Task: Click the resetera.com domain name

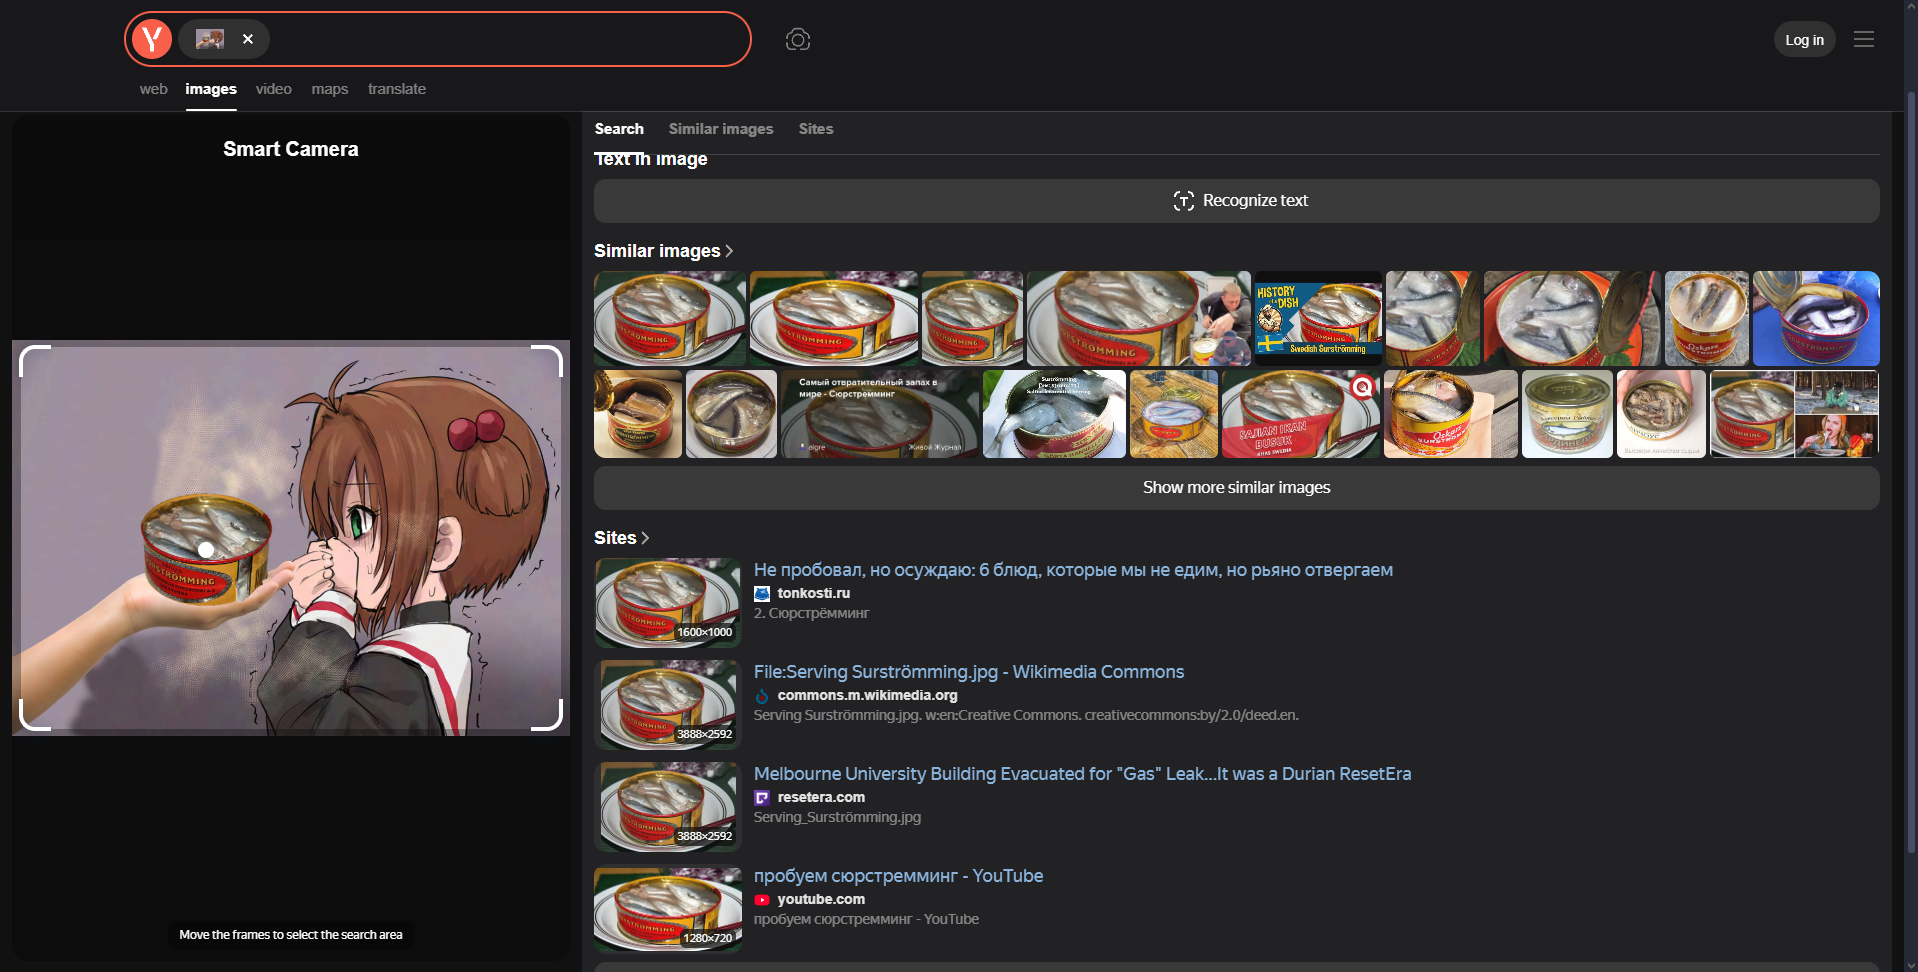Action: click(821, 797)
